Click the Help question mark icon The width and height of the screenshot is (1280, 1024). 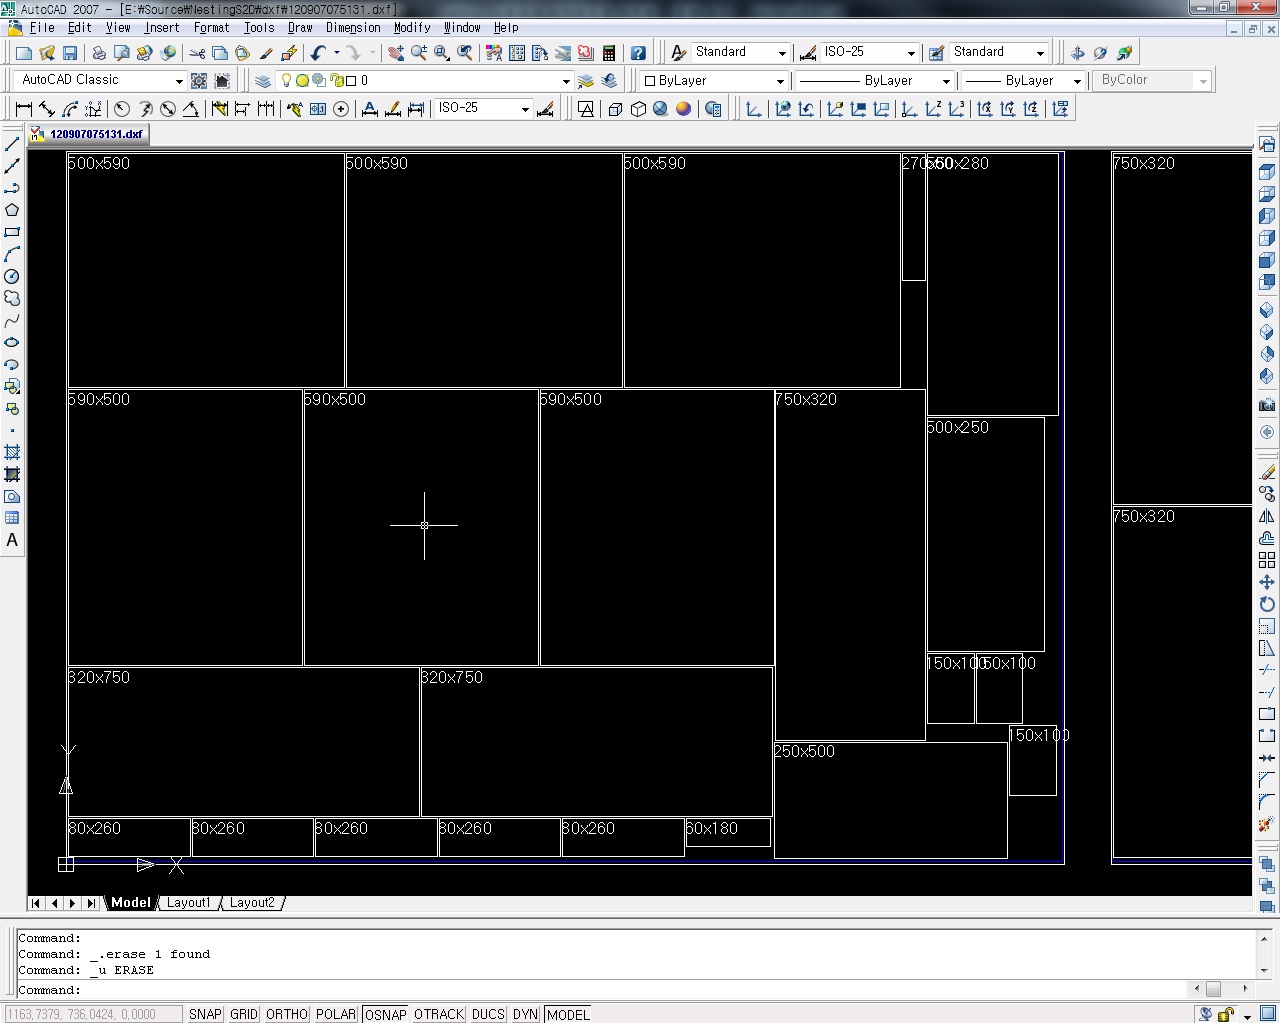pos(638,53)
